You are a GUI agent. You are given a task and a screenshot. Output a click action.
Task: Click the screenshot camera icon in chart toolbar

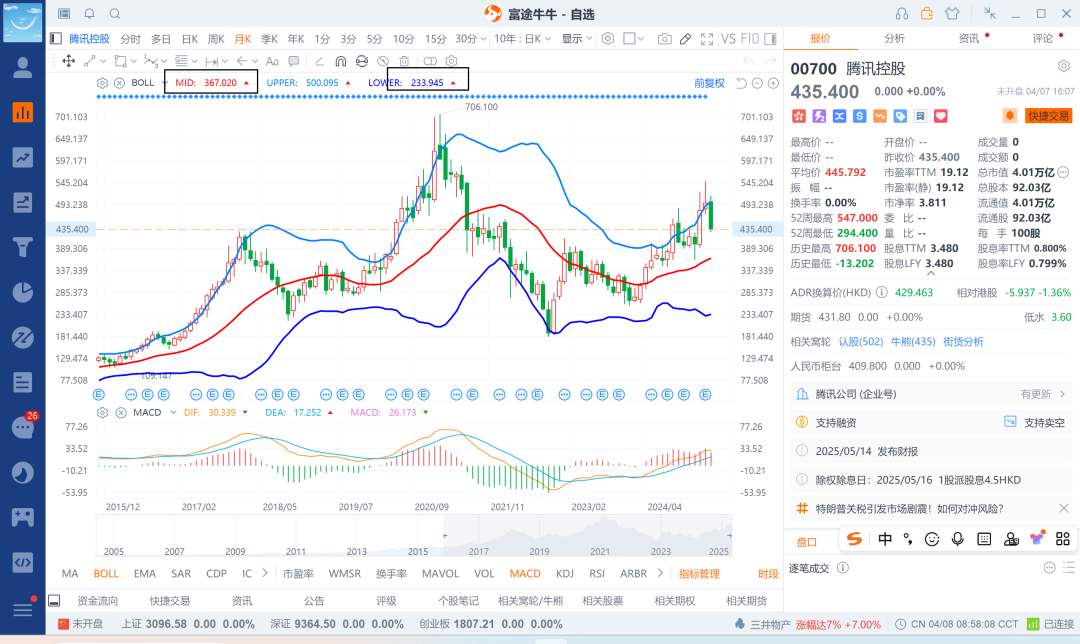pyautogui.click(x=665, y=39)
